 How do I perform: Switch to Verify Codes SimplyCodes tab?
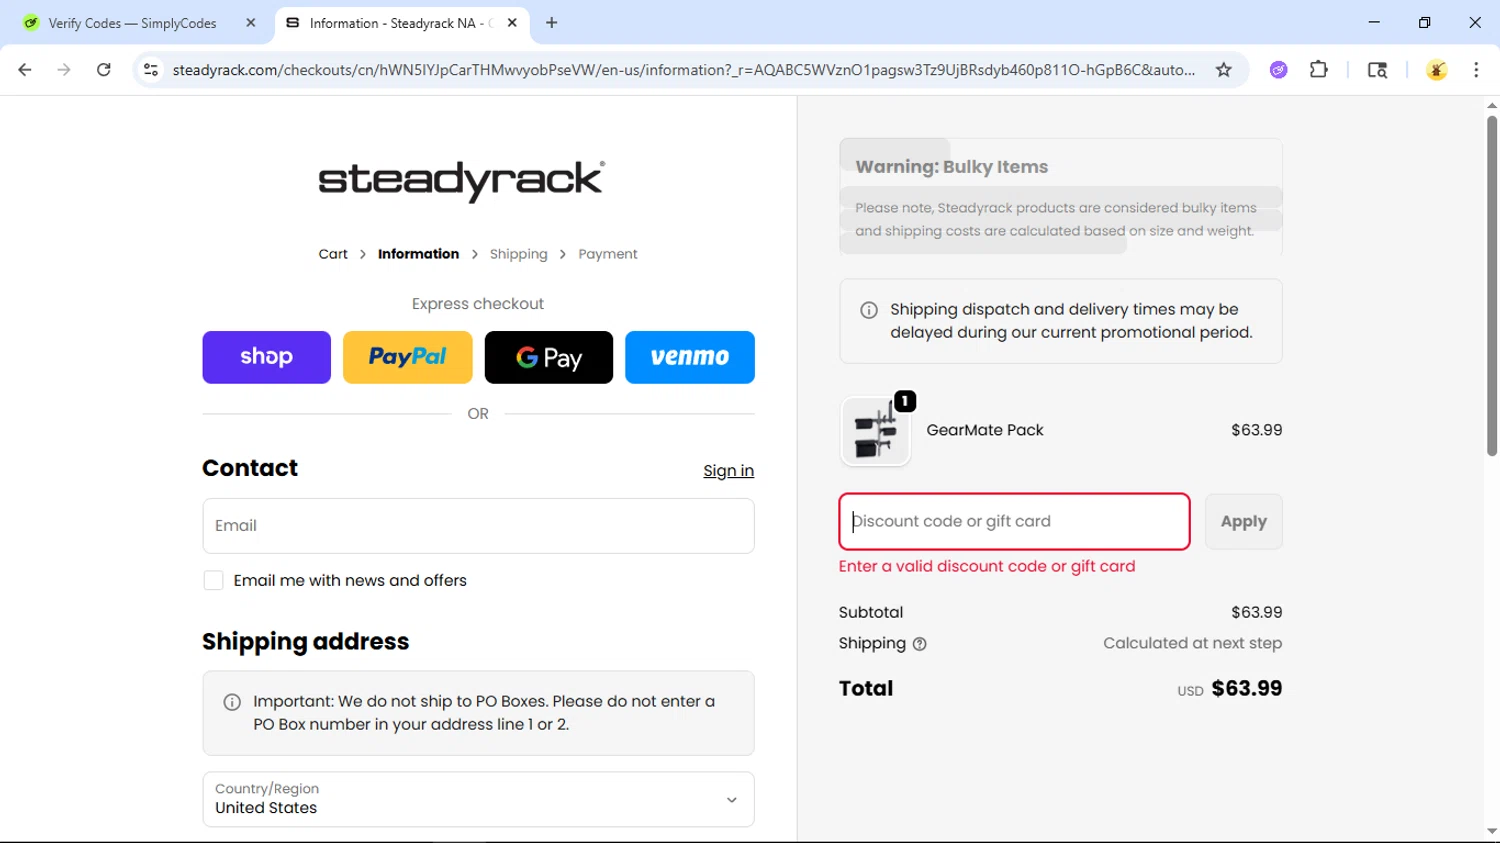pyautogui.click(x=132, y=23)
